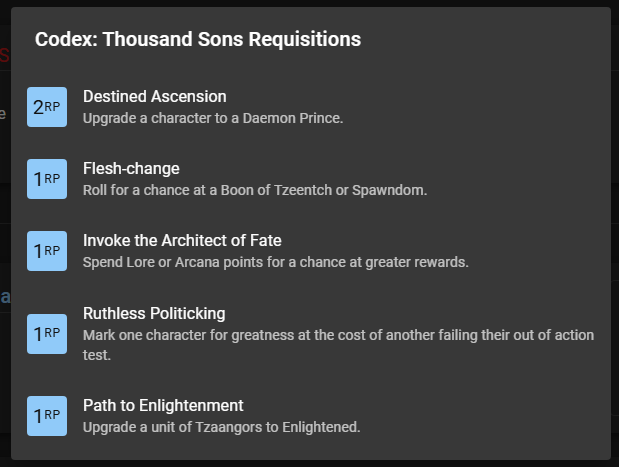Click the 'Roll for a chance at a Boon' description
The image size is (619, 467).
coord(255,190)
